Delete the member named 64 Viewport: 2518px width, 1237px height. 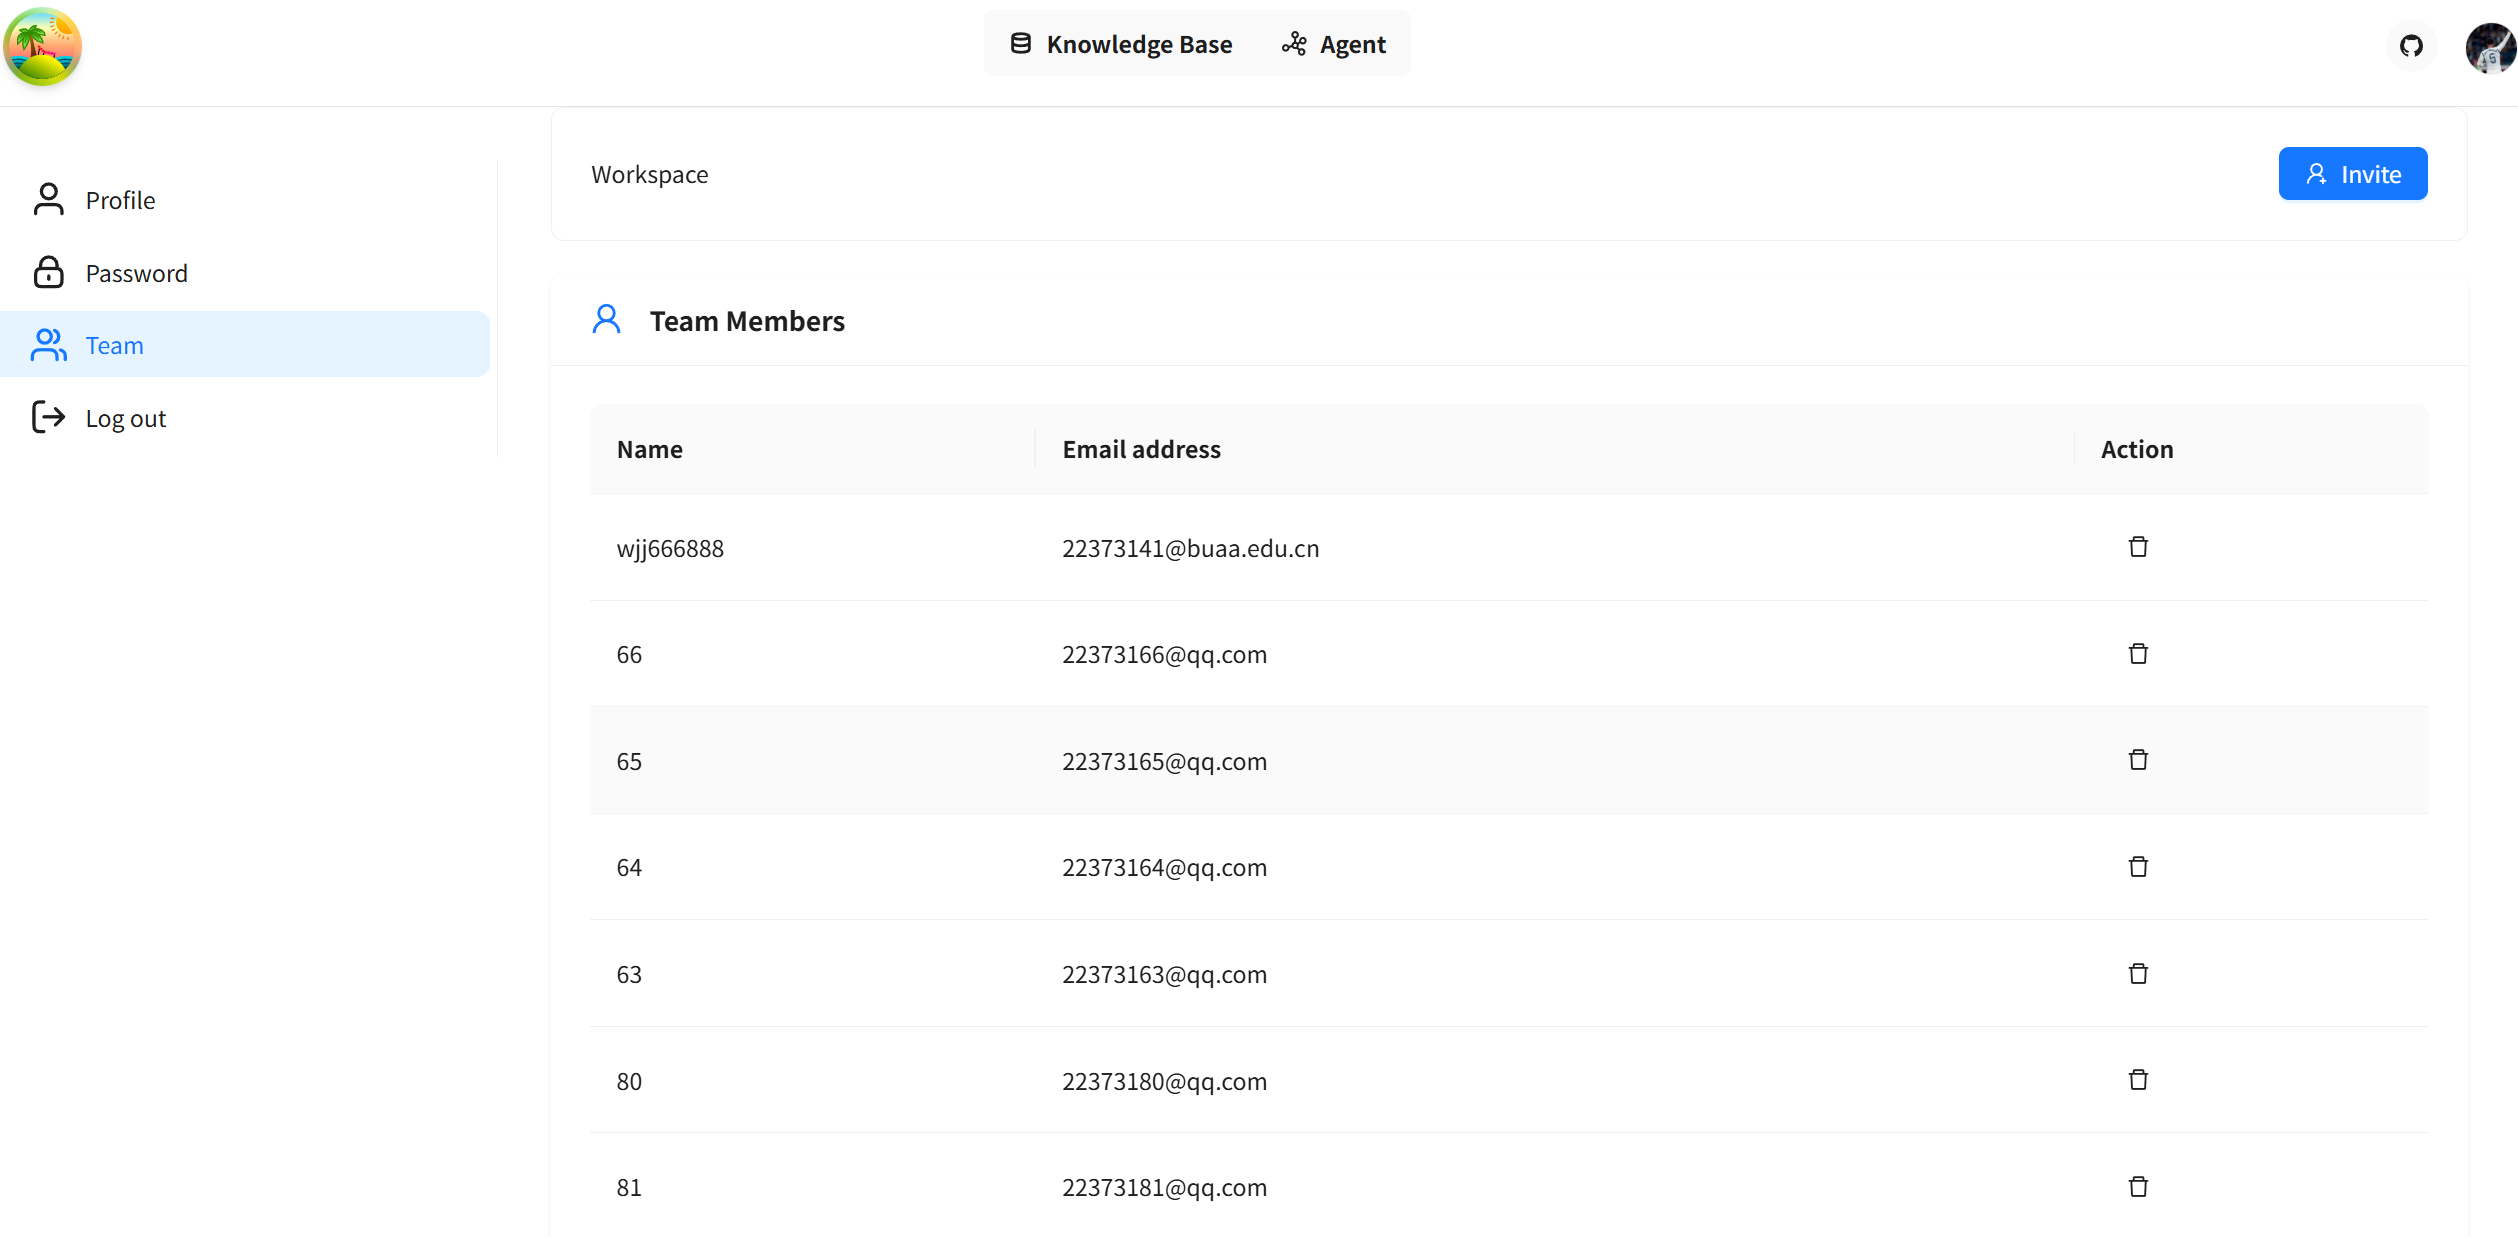(2138, 867)
